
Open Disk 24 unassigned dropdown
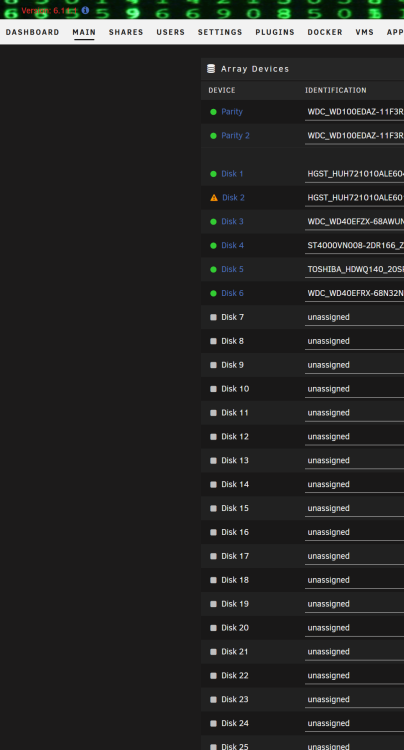click(x=354, y=724)
